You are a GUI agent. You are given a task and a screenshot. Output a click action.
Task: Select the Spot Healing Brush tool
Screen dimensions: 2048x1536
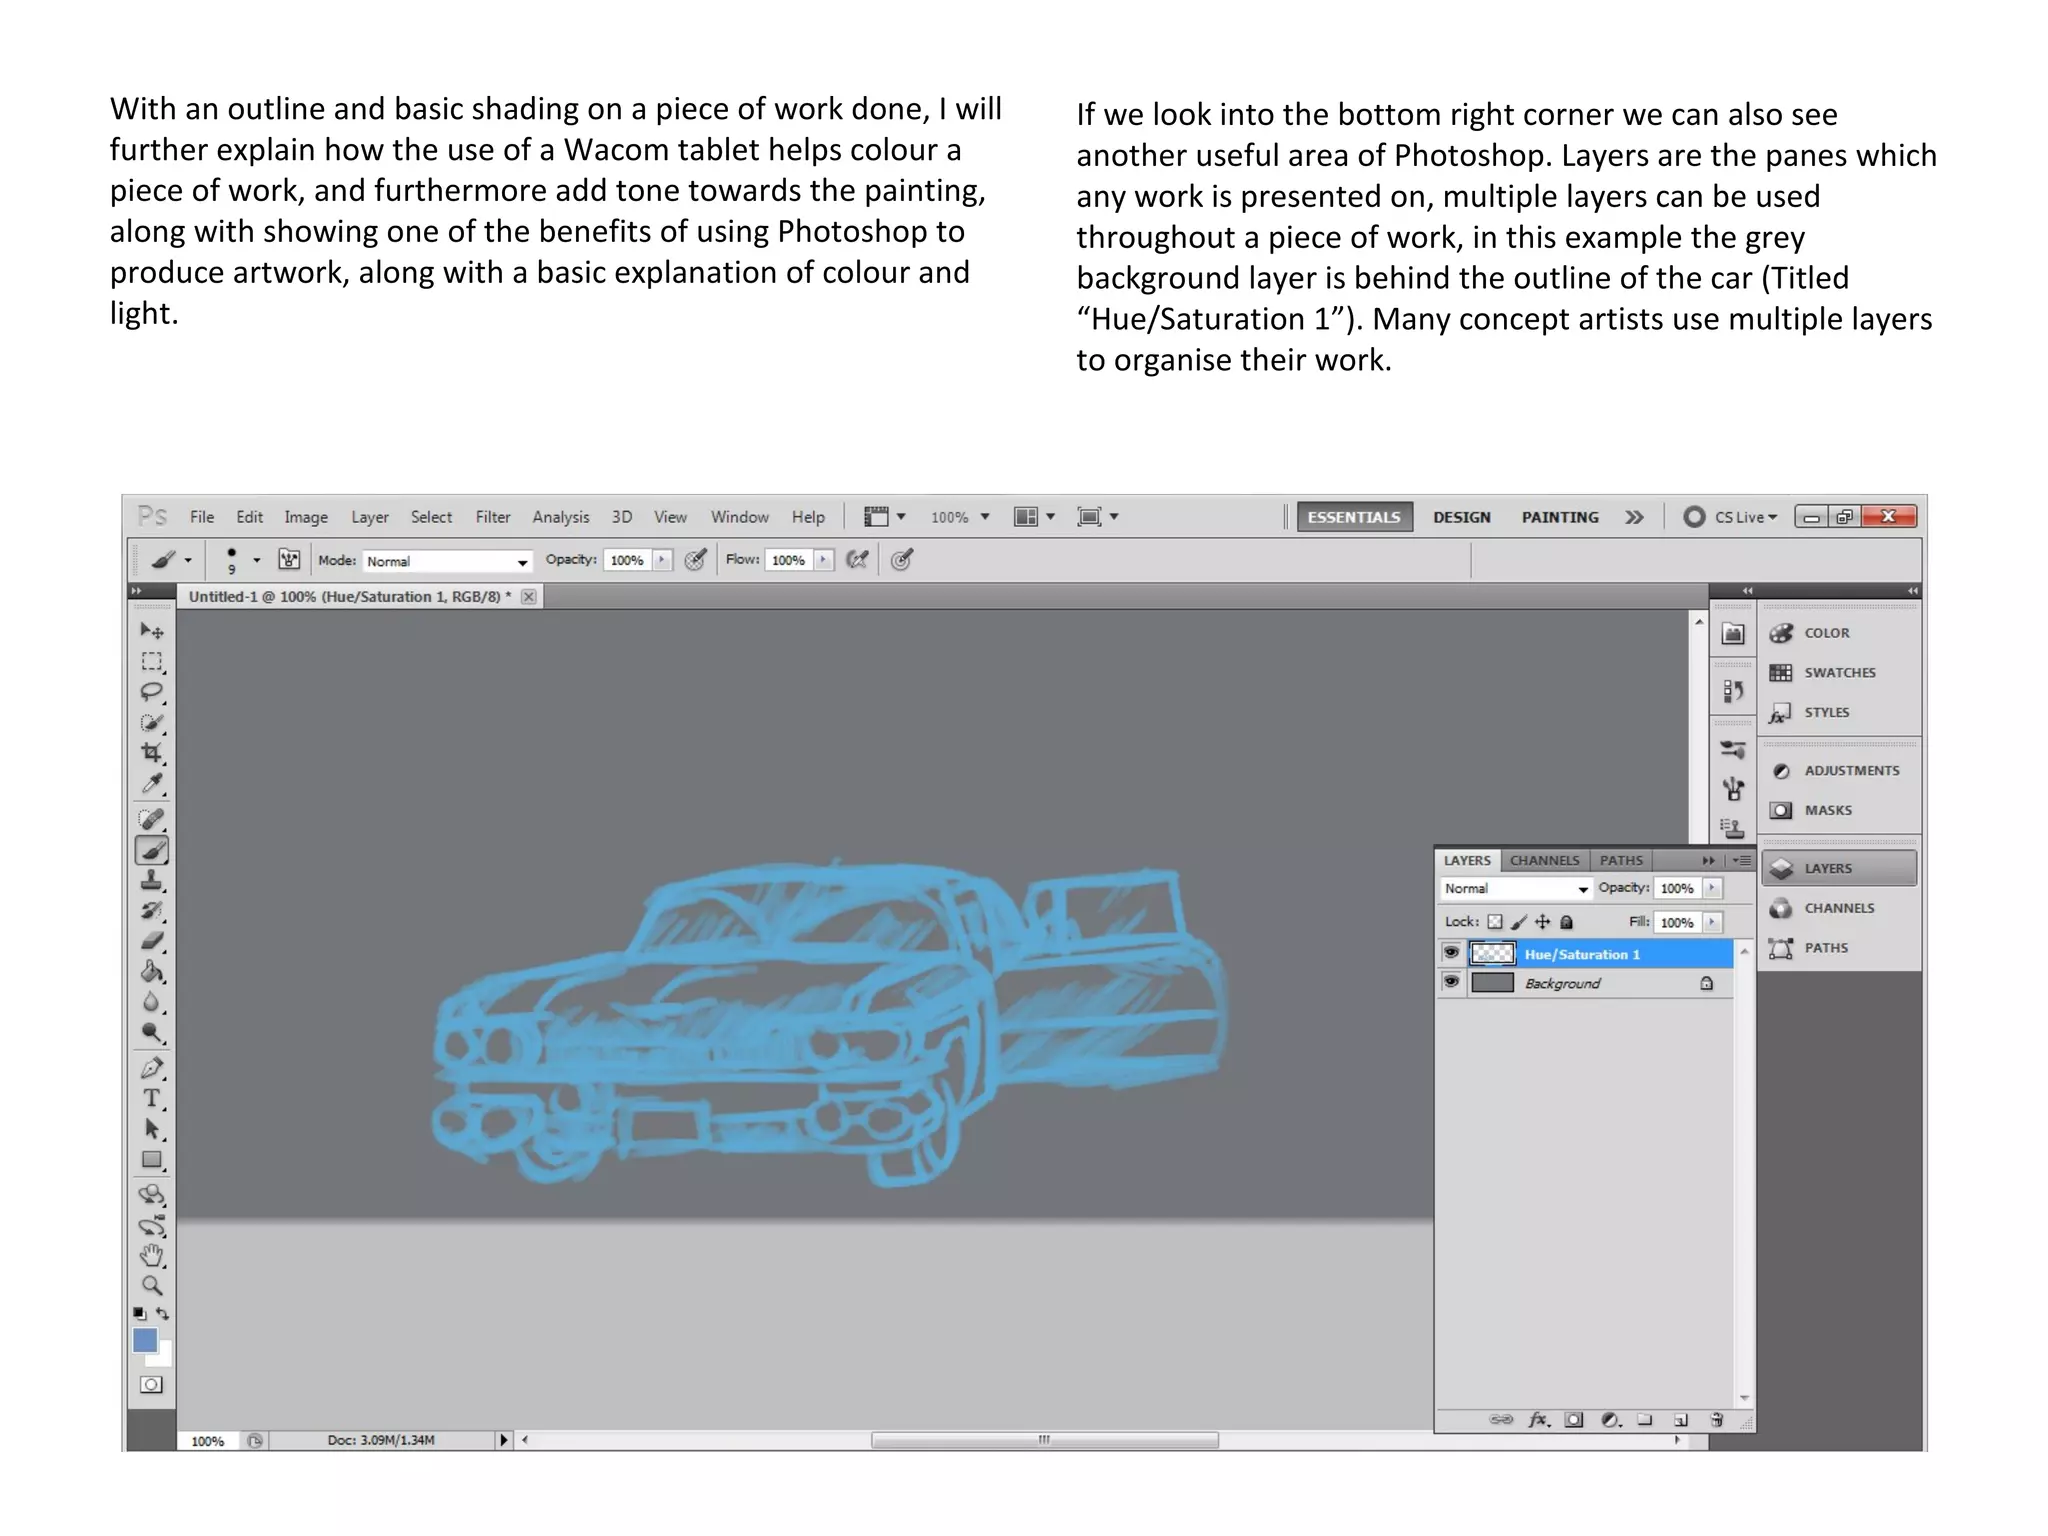point(152,819)
